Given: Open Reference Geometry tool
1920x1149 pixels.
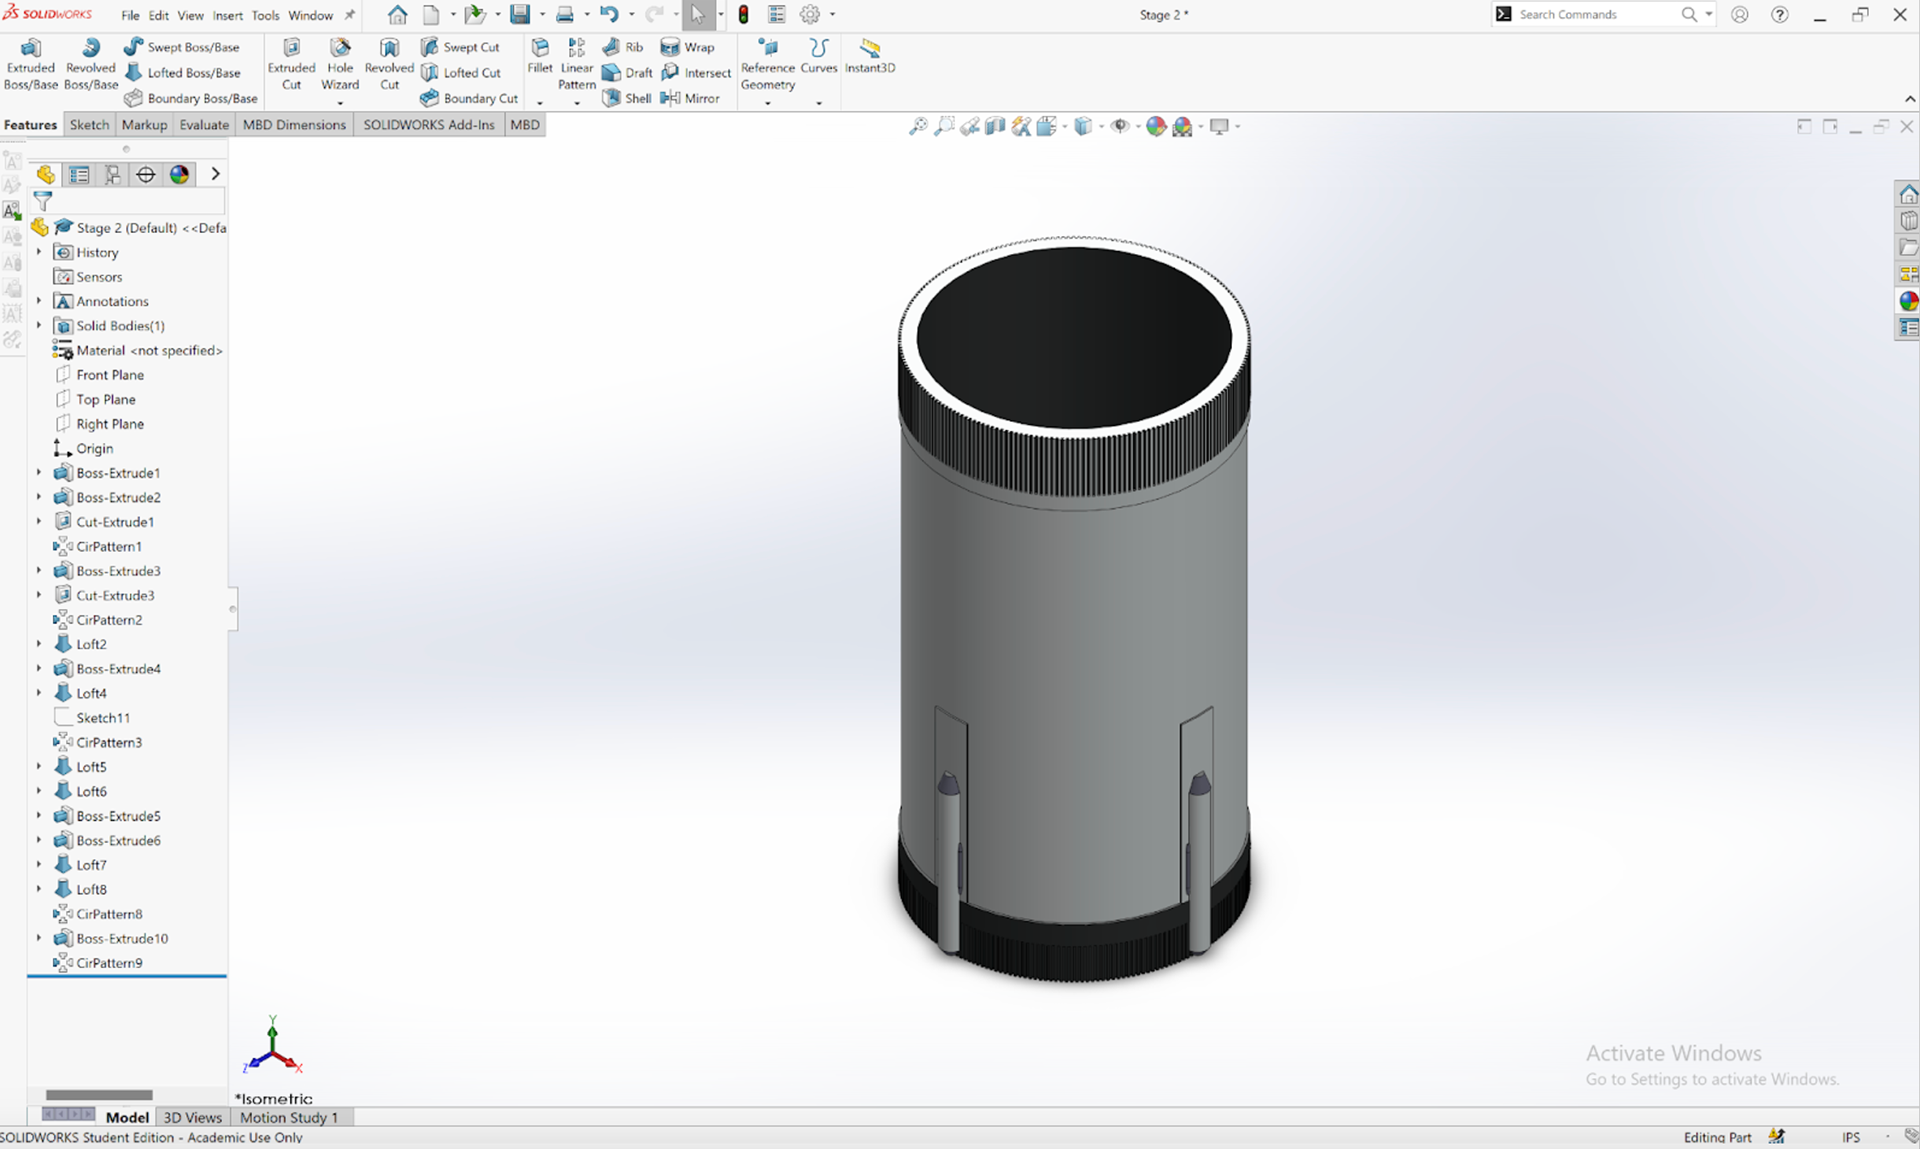Looking at the screenshot, I should [768, 64].
